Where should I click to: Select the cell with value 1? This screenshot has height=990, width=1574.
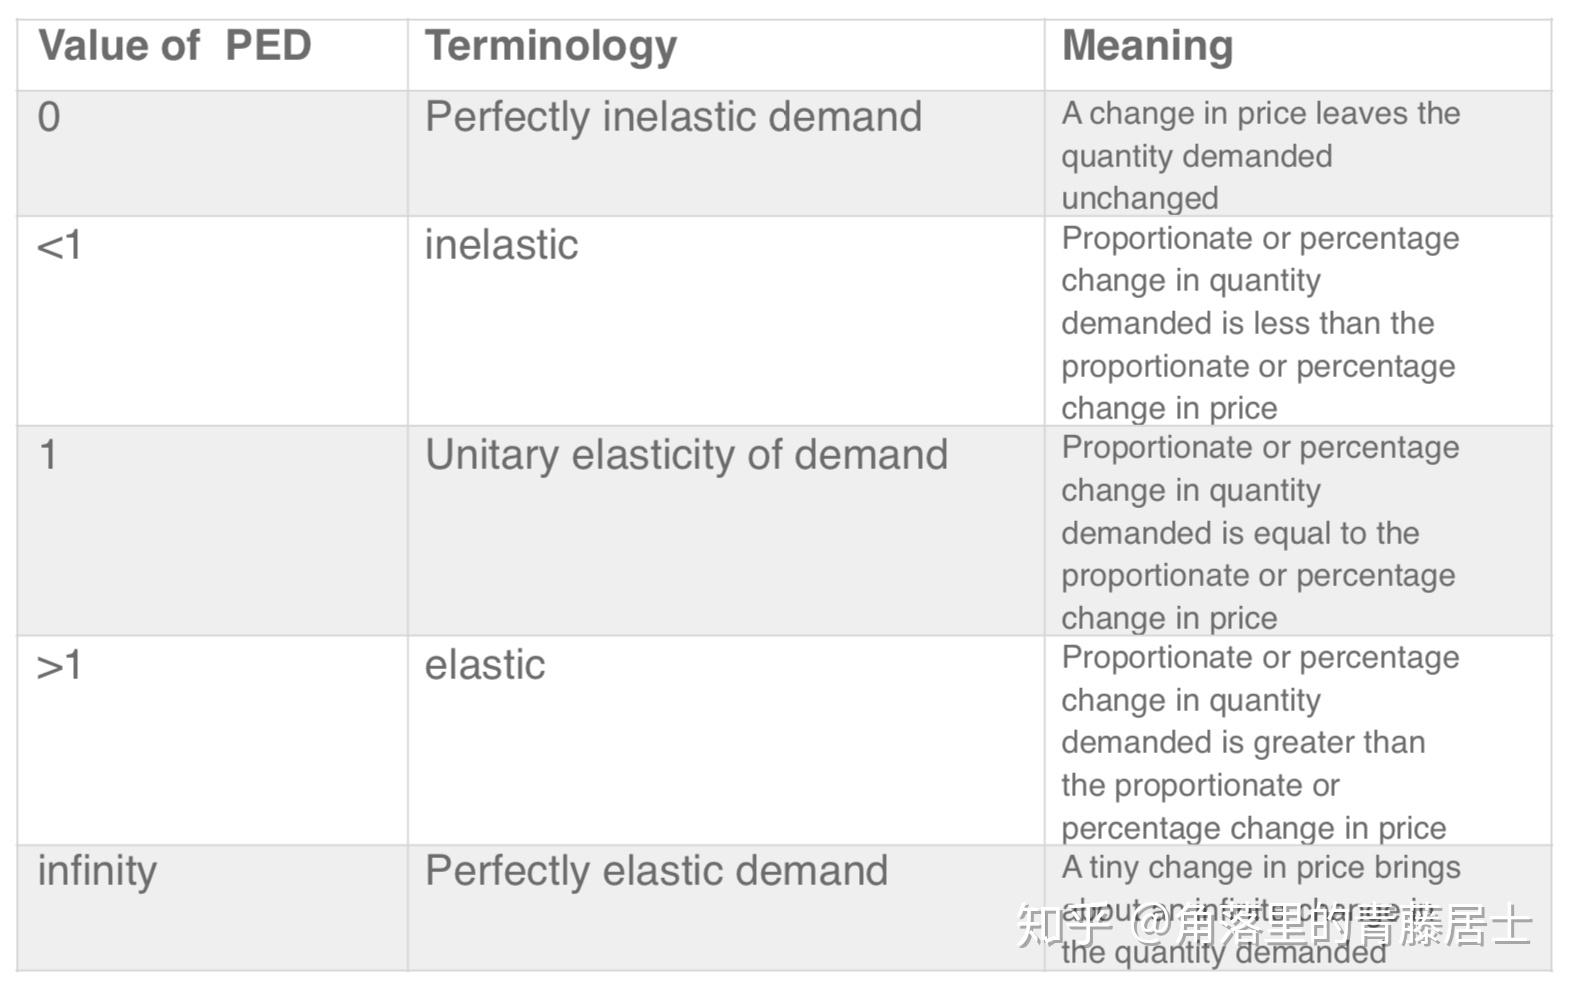48,456
